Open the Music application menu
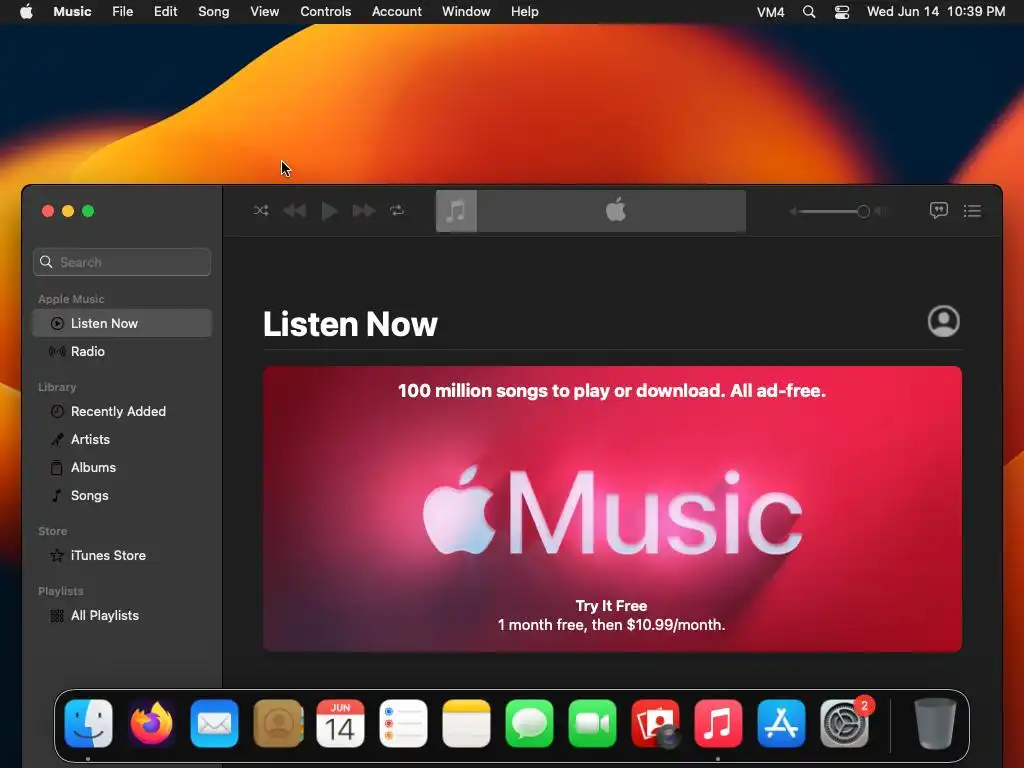Image resolution: width=1024 pixels, height=768 pixels. tap(72, 12)
